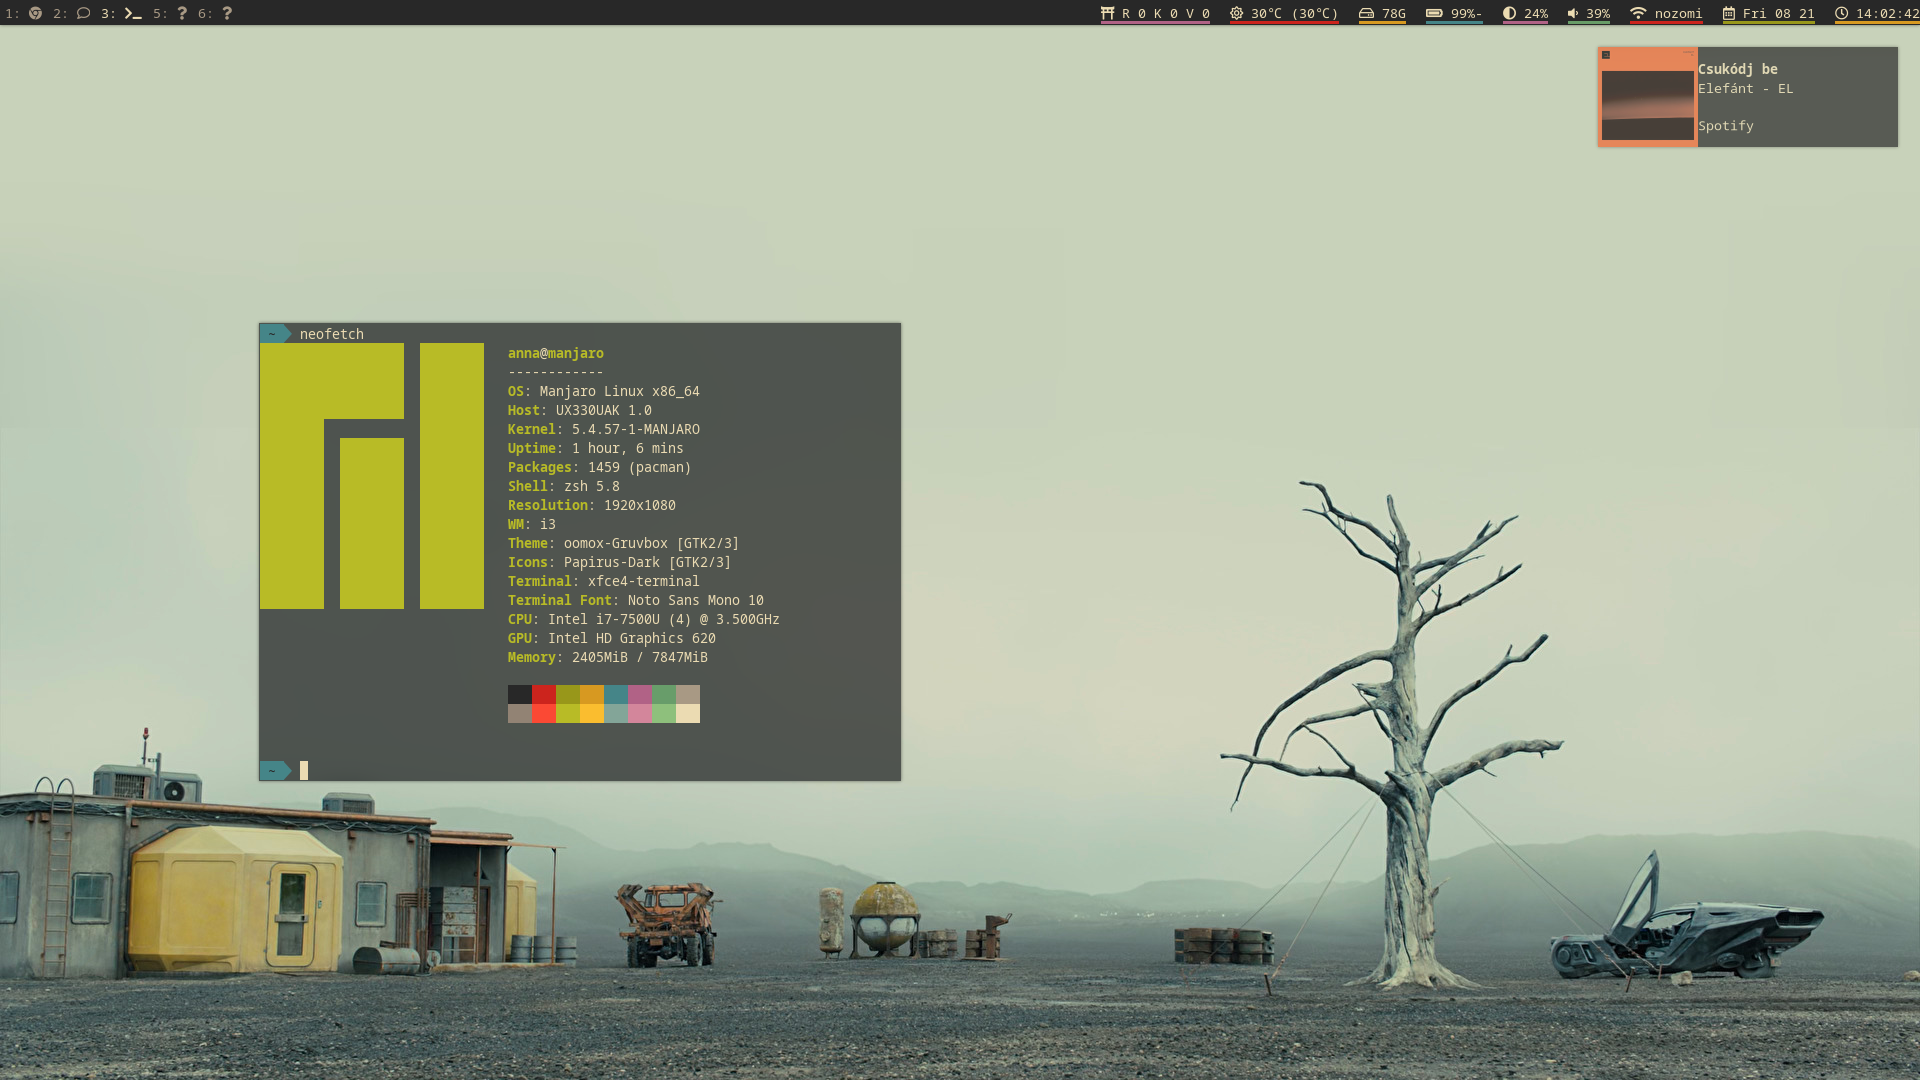Image resolution: width=1920 pixels, height=1080 pixels.
Task: Click the CPU temperature 30°C indicator
Action: pyautogui.click(x=1284, y=13)
